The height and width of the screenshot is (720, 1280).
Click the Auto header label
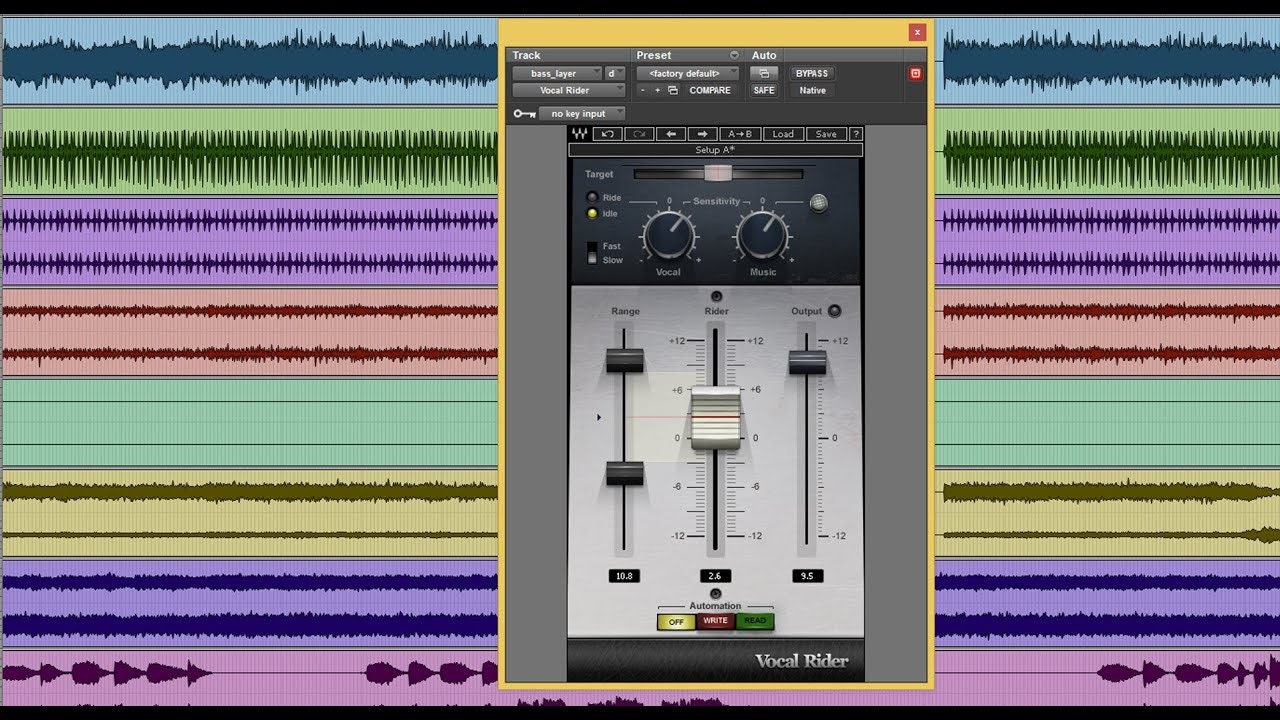click(x=764, y=55)
